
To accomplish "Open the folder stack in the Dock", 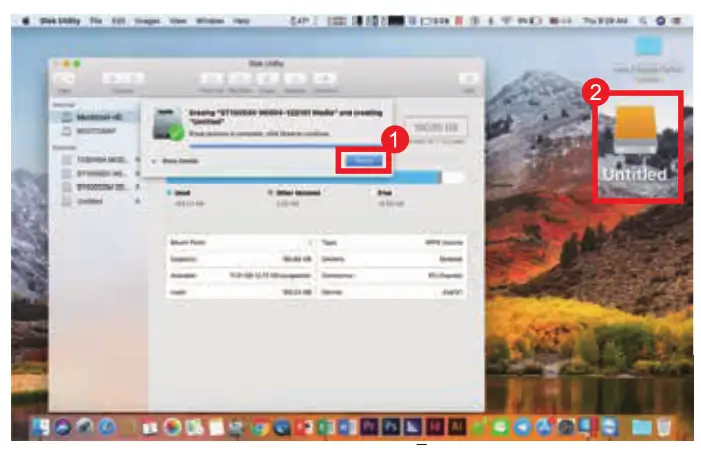I will [x=642, y=427].
